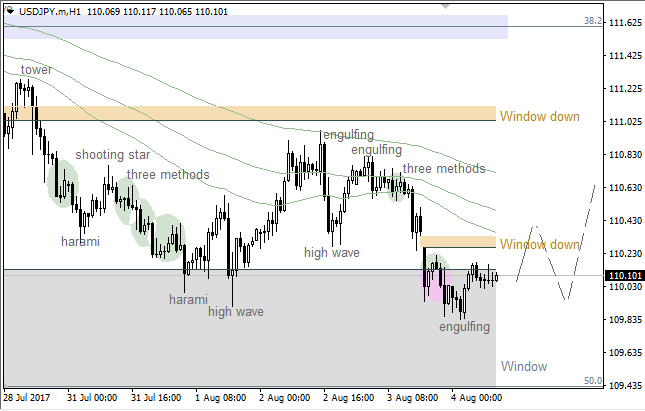Select the current price tag 110.101
The image size is (645, 411).
point(625,276)
